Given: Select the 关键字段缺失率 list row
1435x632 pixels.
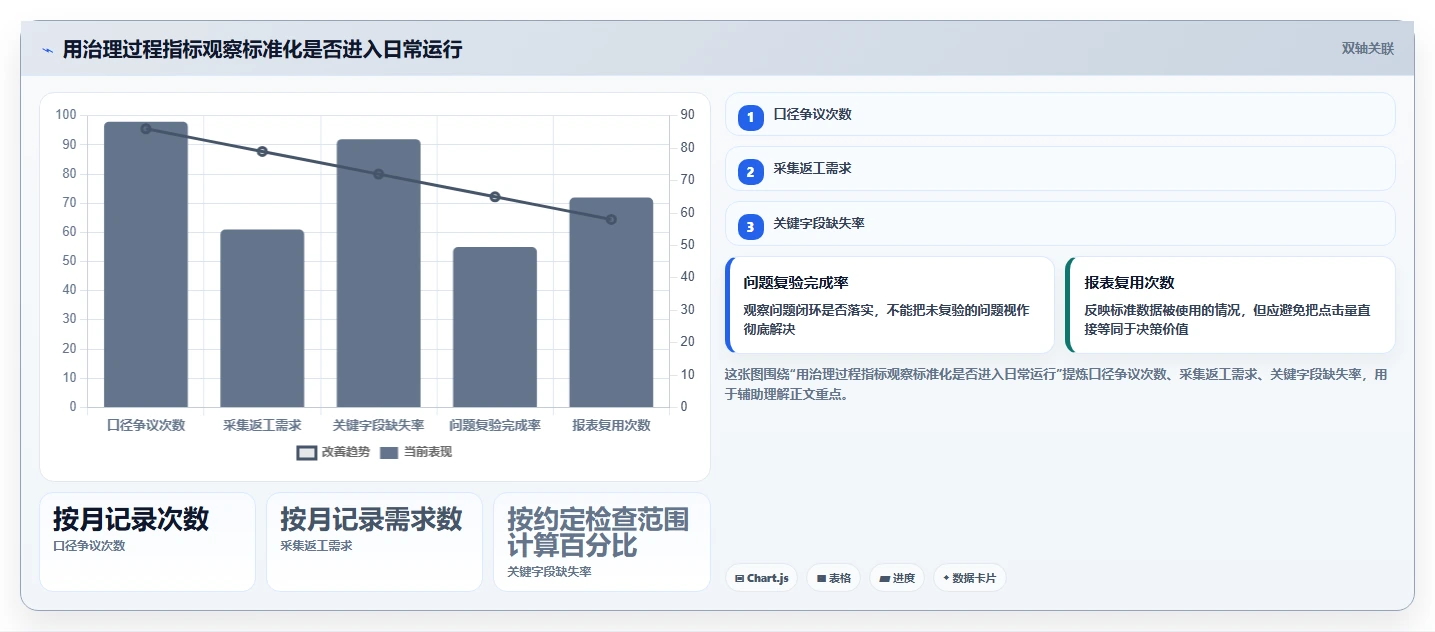Looking at the screenshot, I should (x=1060, y=223).
